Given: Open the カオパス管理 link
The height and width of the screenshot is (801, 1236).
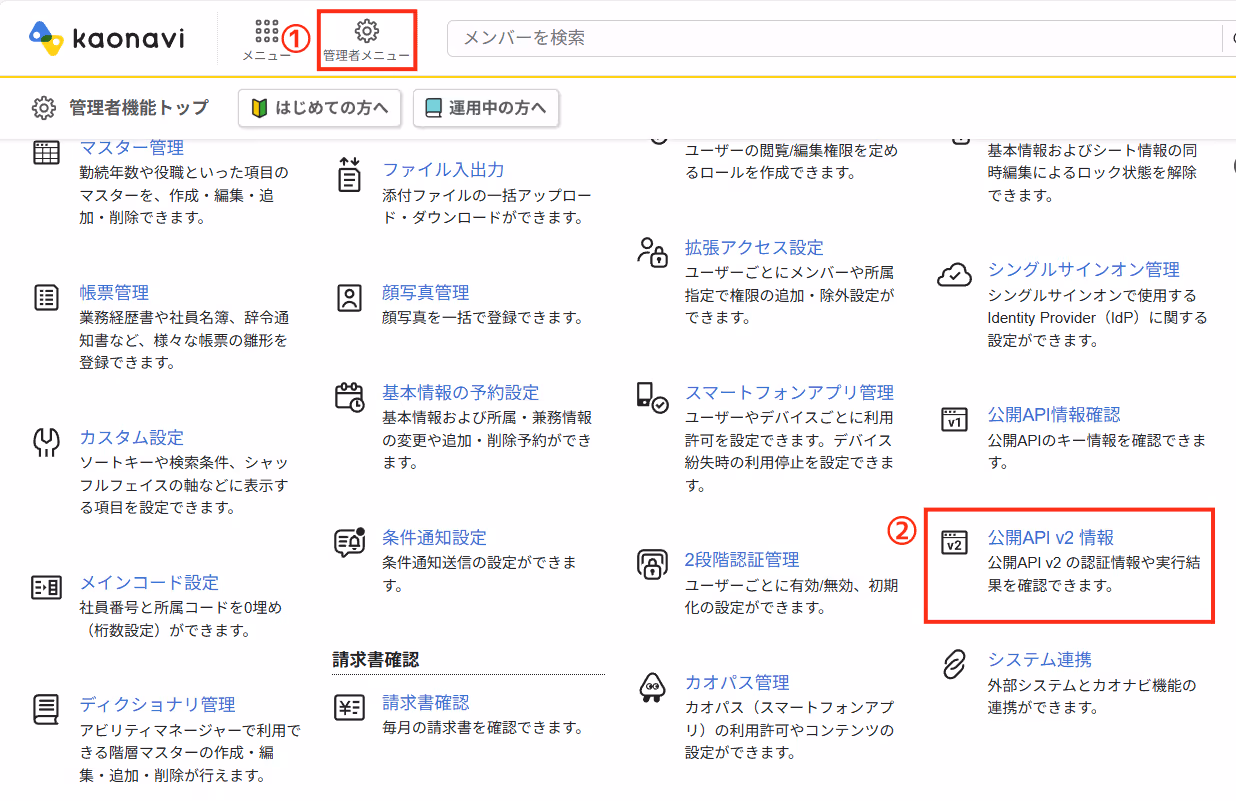Looking at the screenshot, I should point(737,683).
